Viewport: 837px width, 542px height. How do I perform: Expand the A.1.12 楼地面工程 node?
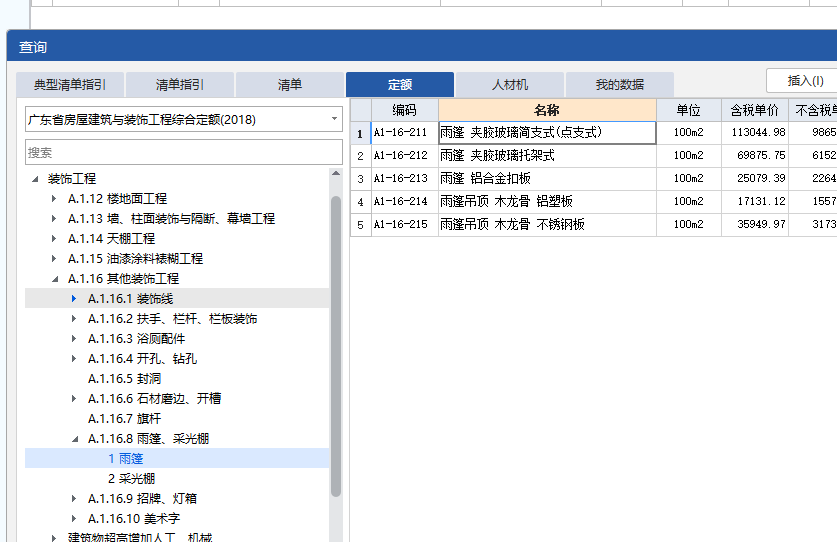coord(54,199)
